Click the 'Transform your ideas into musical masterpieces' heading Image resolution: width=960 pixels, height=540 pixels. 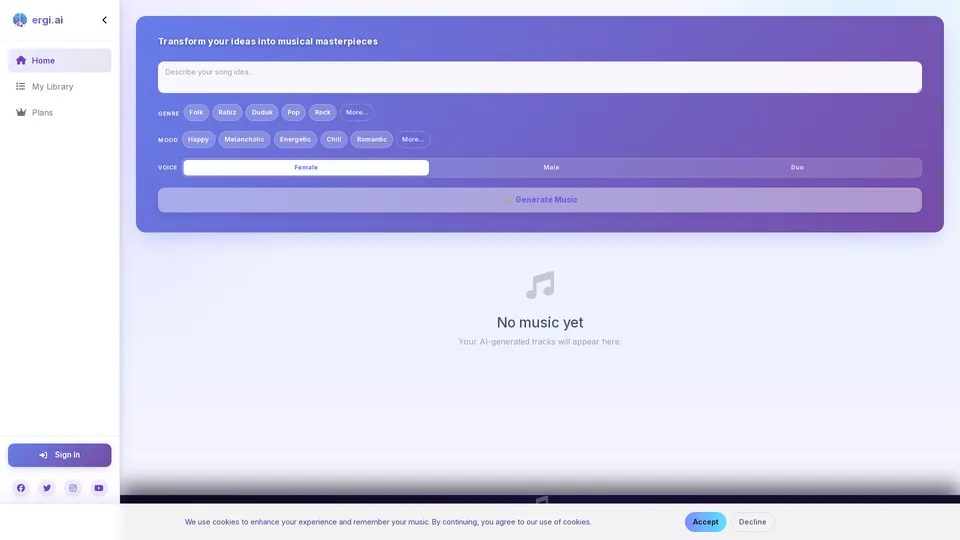[x=268, y=41]
